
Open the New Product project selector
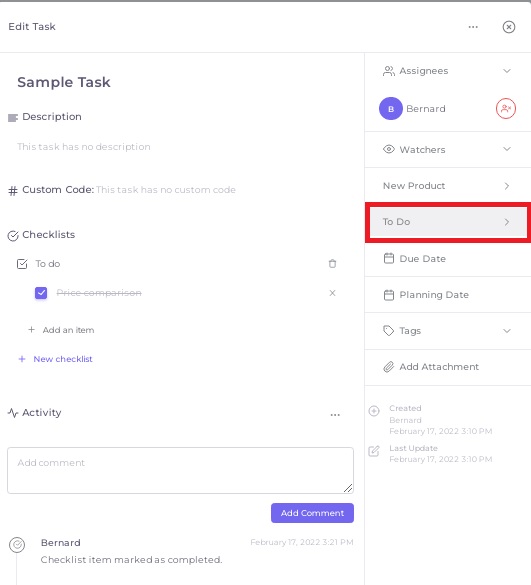click(x=447, y=186)
